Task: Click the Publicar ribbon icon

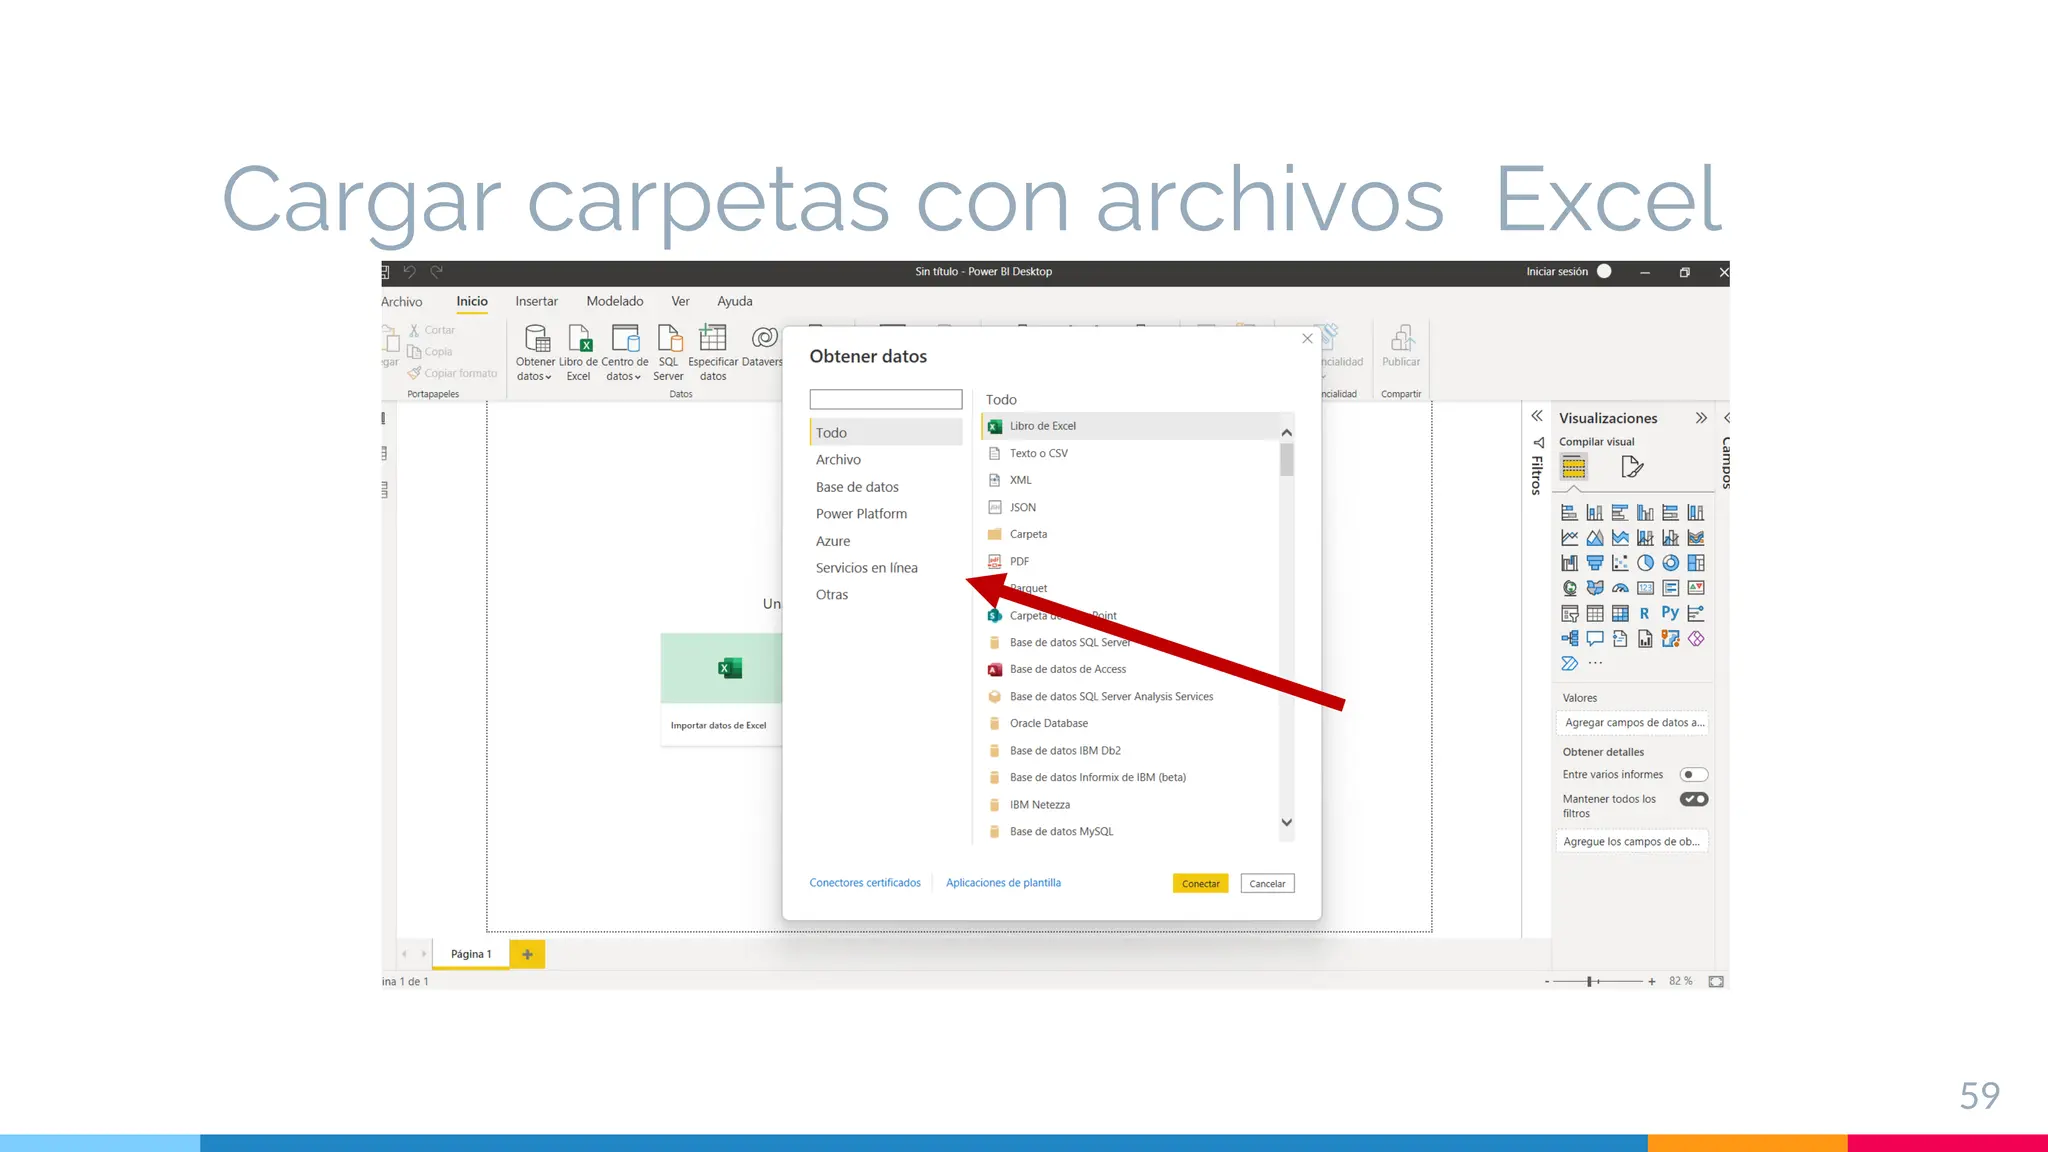Action: click(1401, 338)
